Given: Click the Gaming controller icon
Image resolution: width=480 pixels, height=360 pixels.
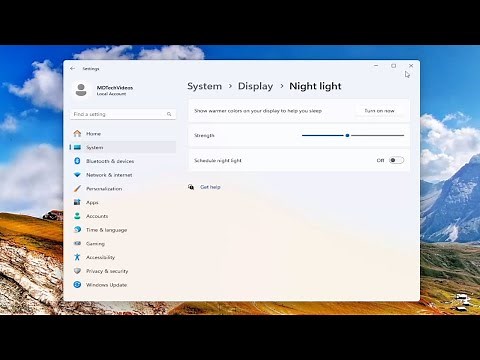Looking at the screenshot, I should (x=77, y=243).
